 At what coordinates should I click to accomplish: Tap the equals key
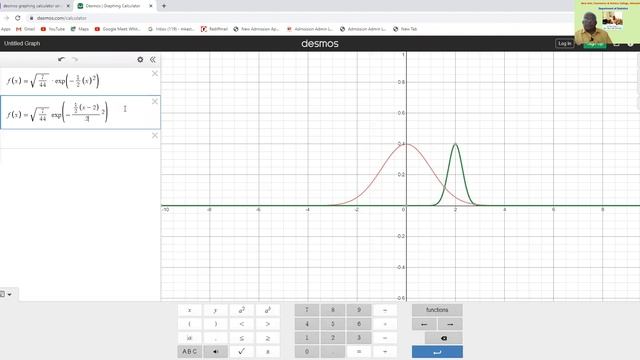pyautogui.click(x=359, y=351)
